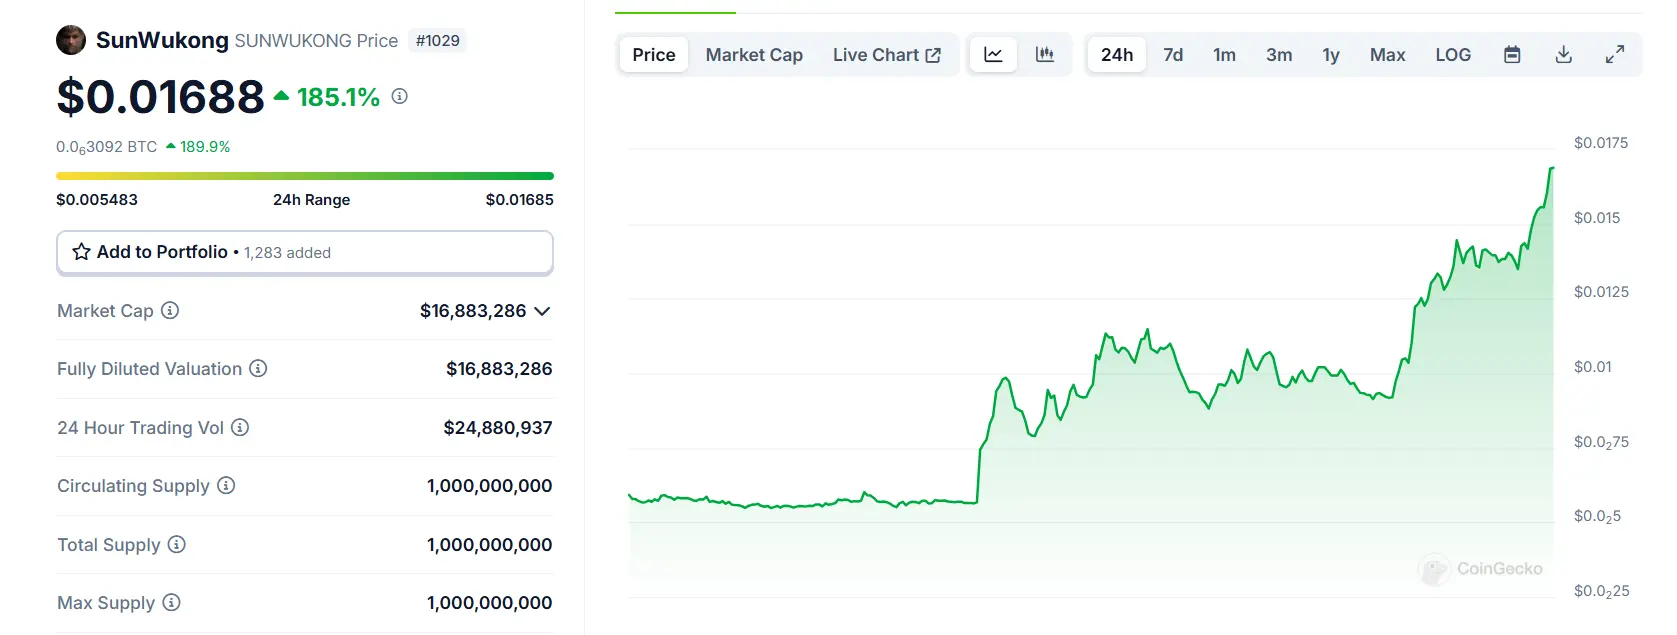Select the 7d time range

(x=1173, y=55)
